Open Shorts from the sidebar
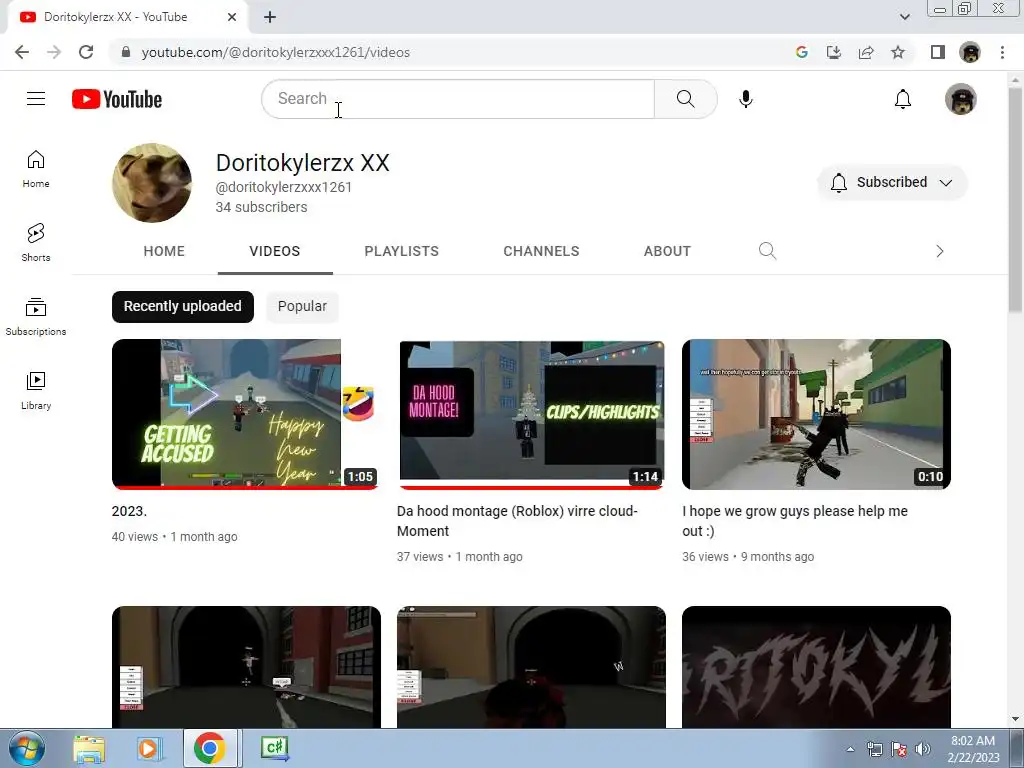 pos(36,243)
